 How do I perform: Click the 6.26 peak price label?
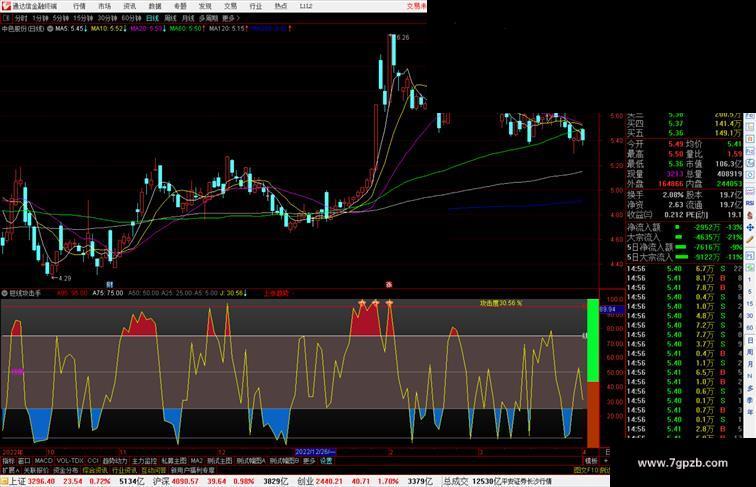[x=402, y=38]
